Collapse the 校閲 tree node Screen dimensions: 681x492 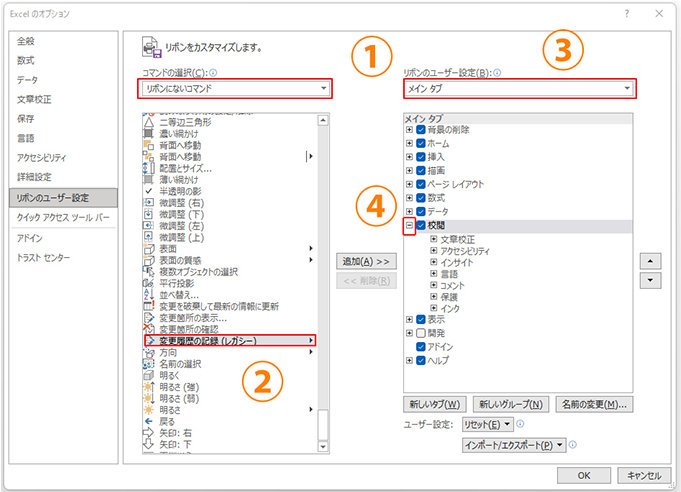tap(409, 225)
